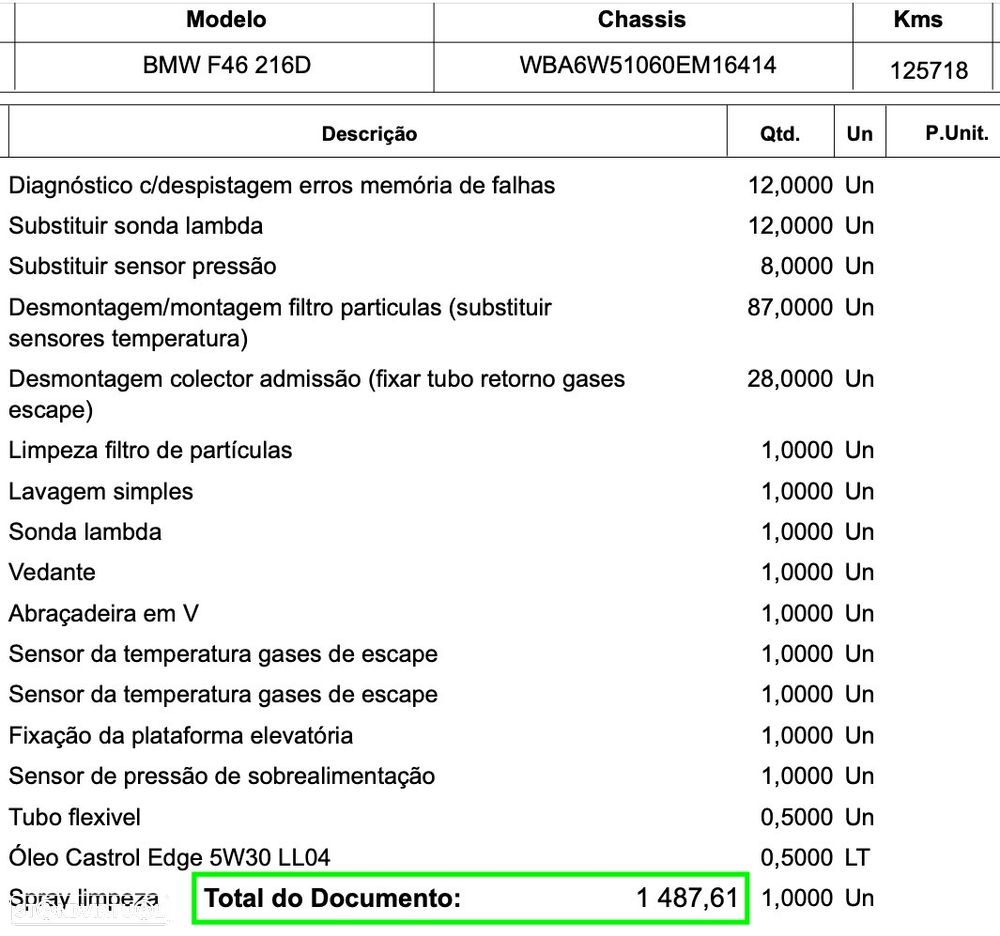Select the model value BMW F46 216D
1000x936 pixels.
click(226, 65)
